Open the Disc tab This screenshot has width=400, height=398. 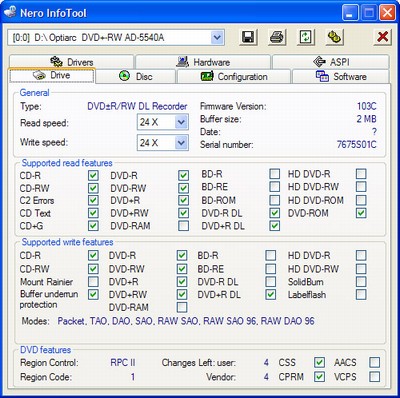135,76
